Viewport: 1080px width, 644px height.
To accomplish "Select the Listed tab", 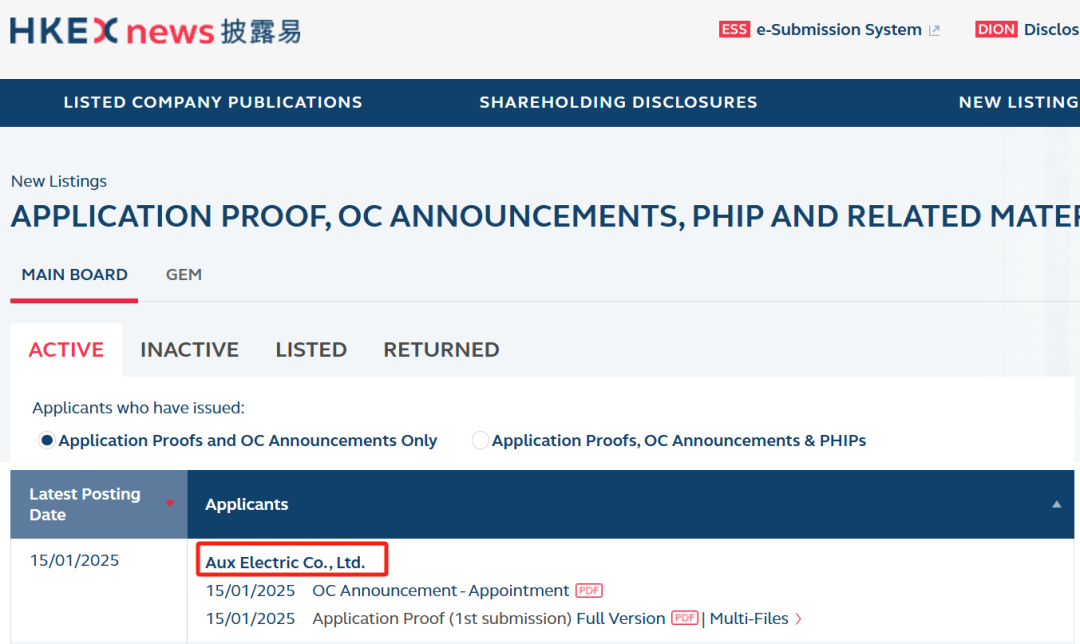I will point(311,350).
